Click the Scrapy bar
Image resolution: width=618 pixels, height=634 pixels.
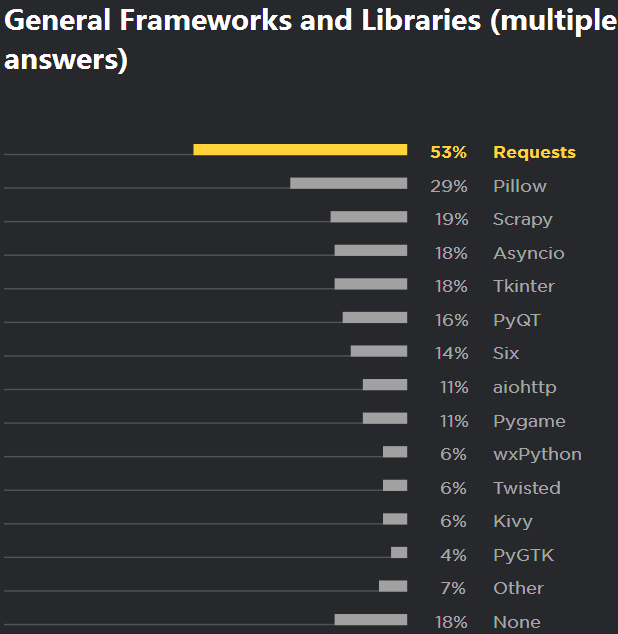pos(368,217)
